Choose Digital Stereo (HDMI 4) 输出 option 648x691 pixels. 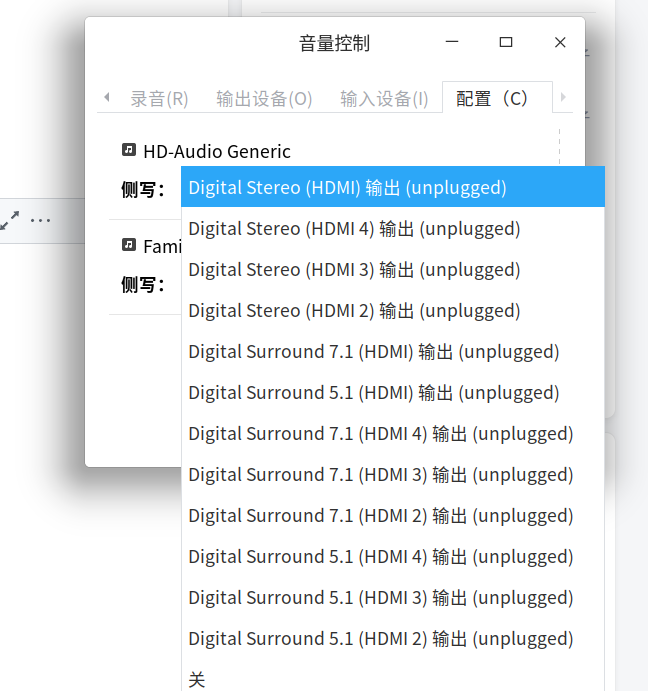(393, 228)
